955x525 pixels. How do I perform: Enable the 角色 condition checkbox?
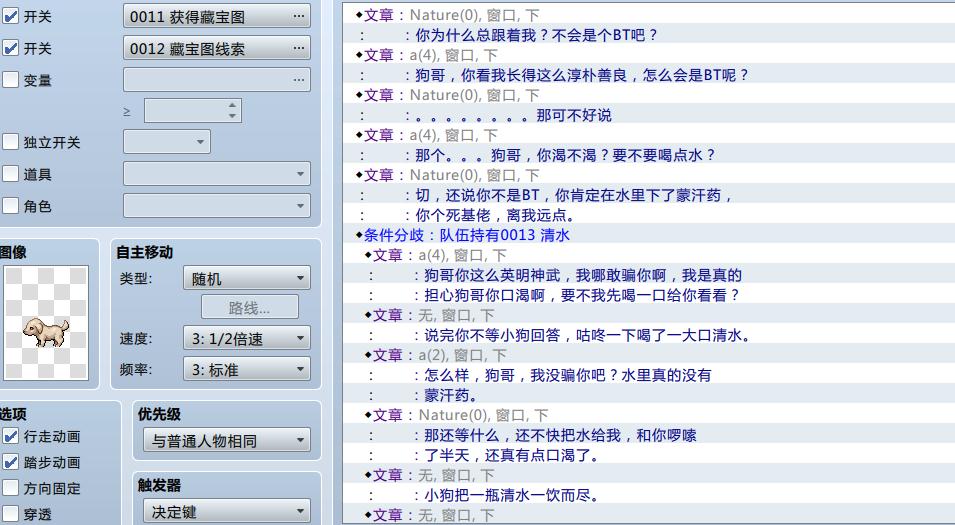(x=10, y=206)
